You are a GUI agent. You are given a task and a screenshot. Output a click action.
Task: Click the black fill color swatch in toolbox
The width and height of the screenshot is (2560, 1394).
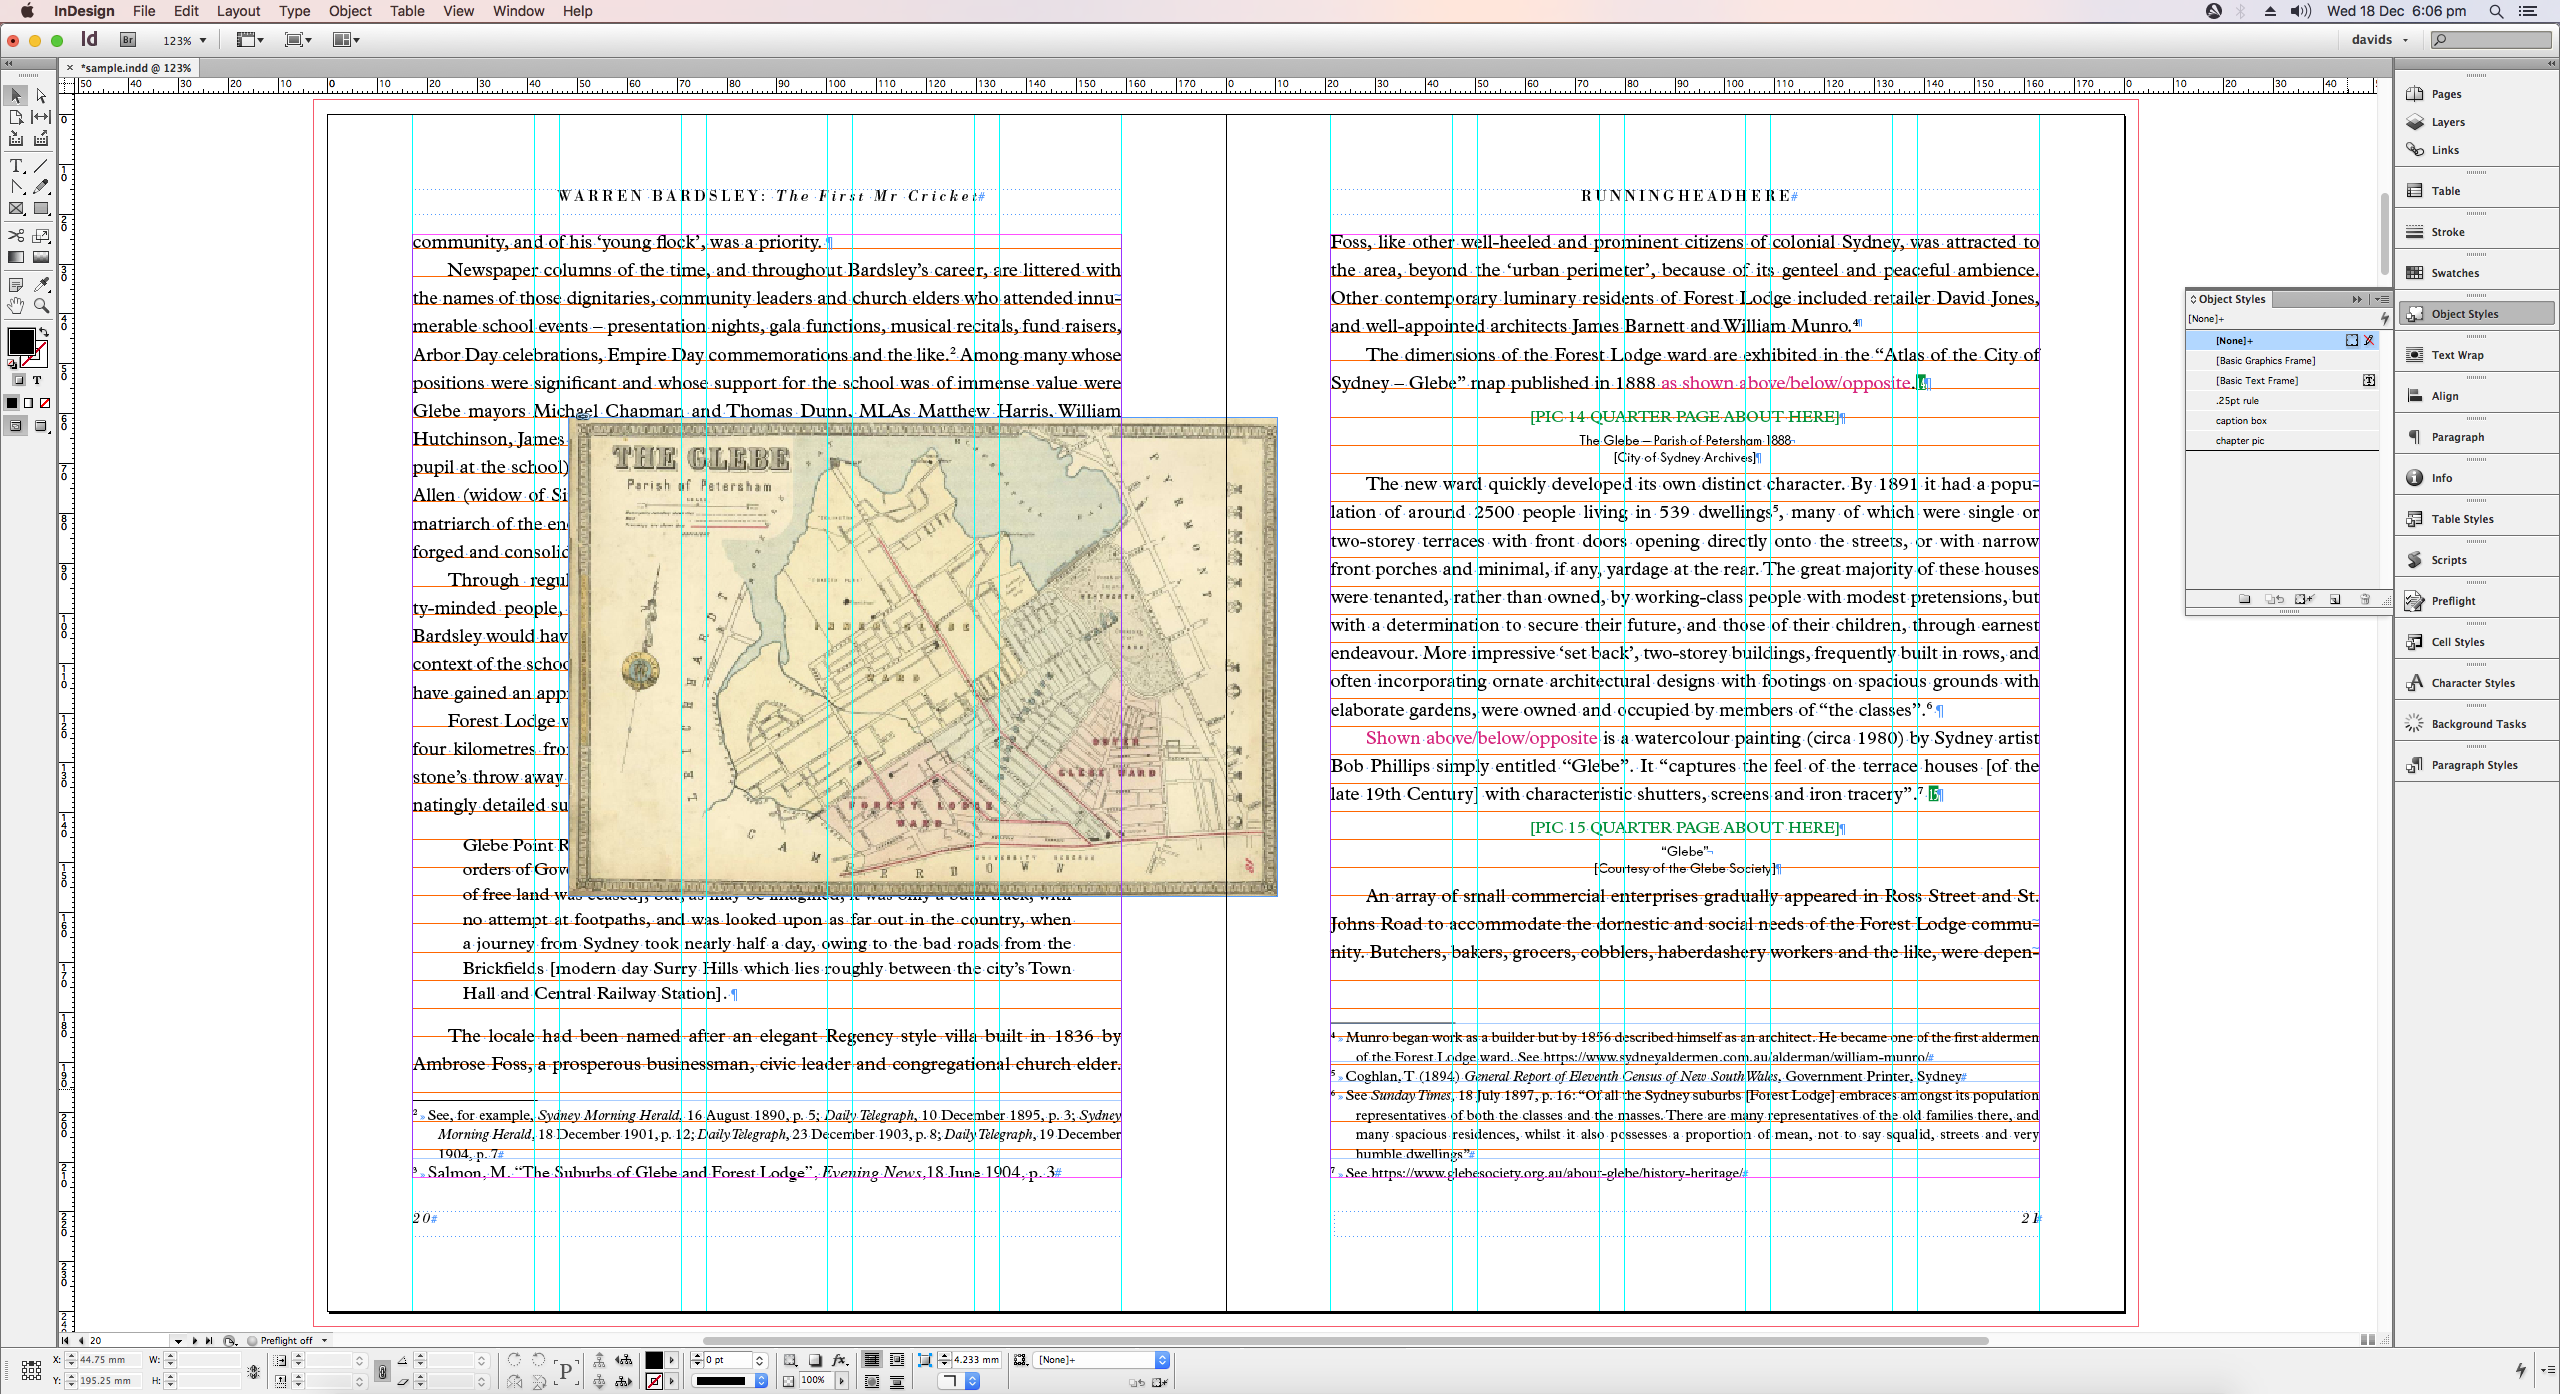(20, 342)
